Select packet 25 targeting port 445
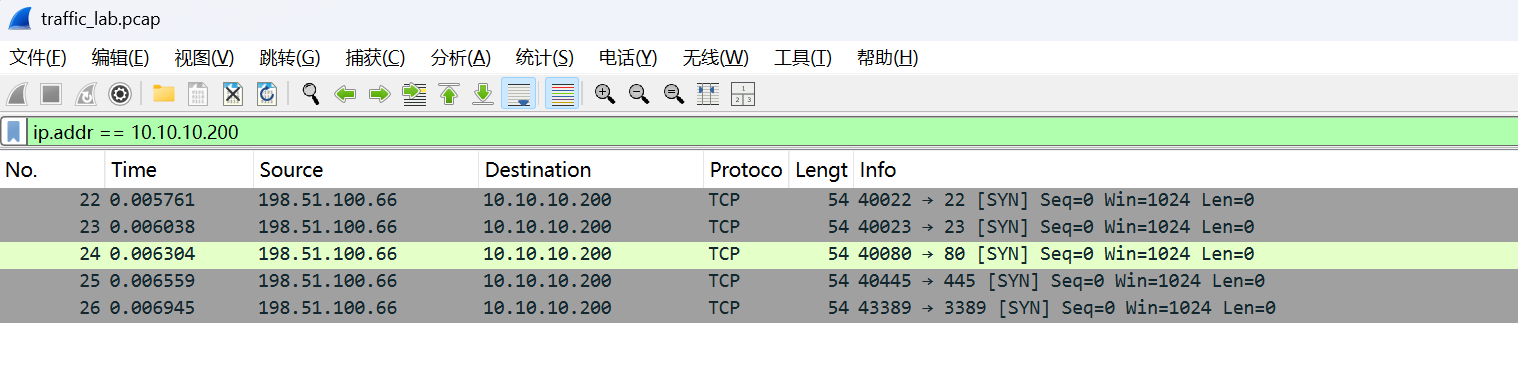1518x366 pixels. 759,281
